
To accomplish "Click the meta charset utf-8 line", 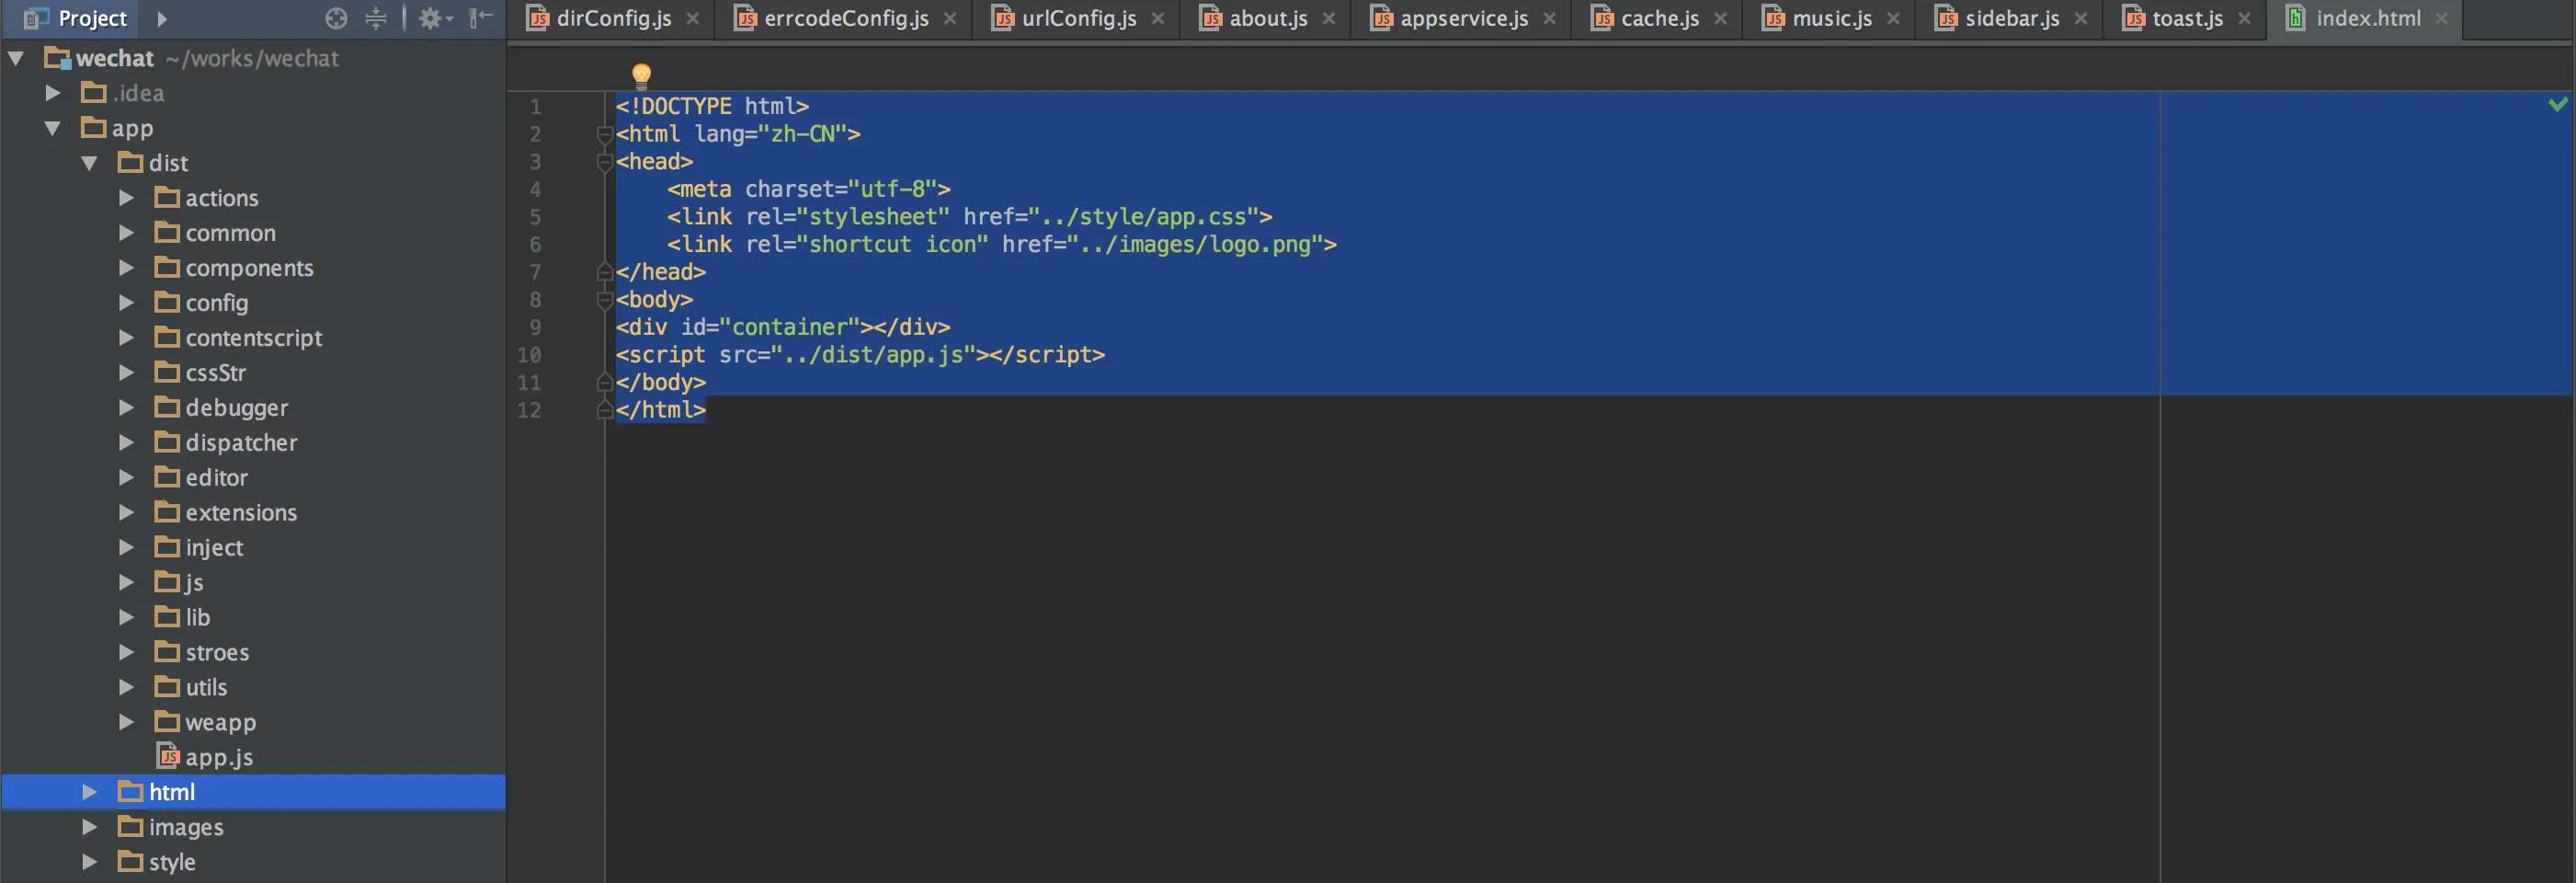I will coord(809,189).
